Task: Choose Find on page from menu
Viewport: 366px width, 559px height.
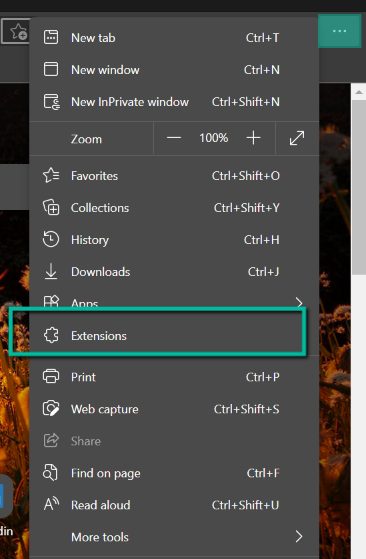Action: pyautogui.click(x=174, y=473)
